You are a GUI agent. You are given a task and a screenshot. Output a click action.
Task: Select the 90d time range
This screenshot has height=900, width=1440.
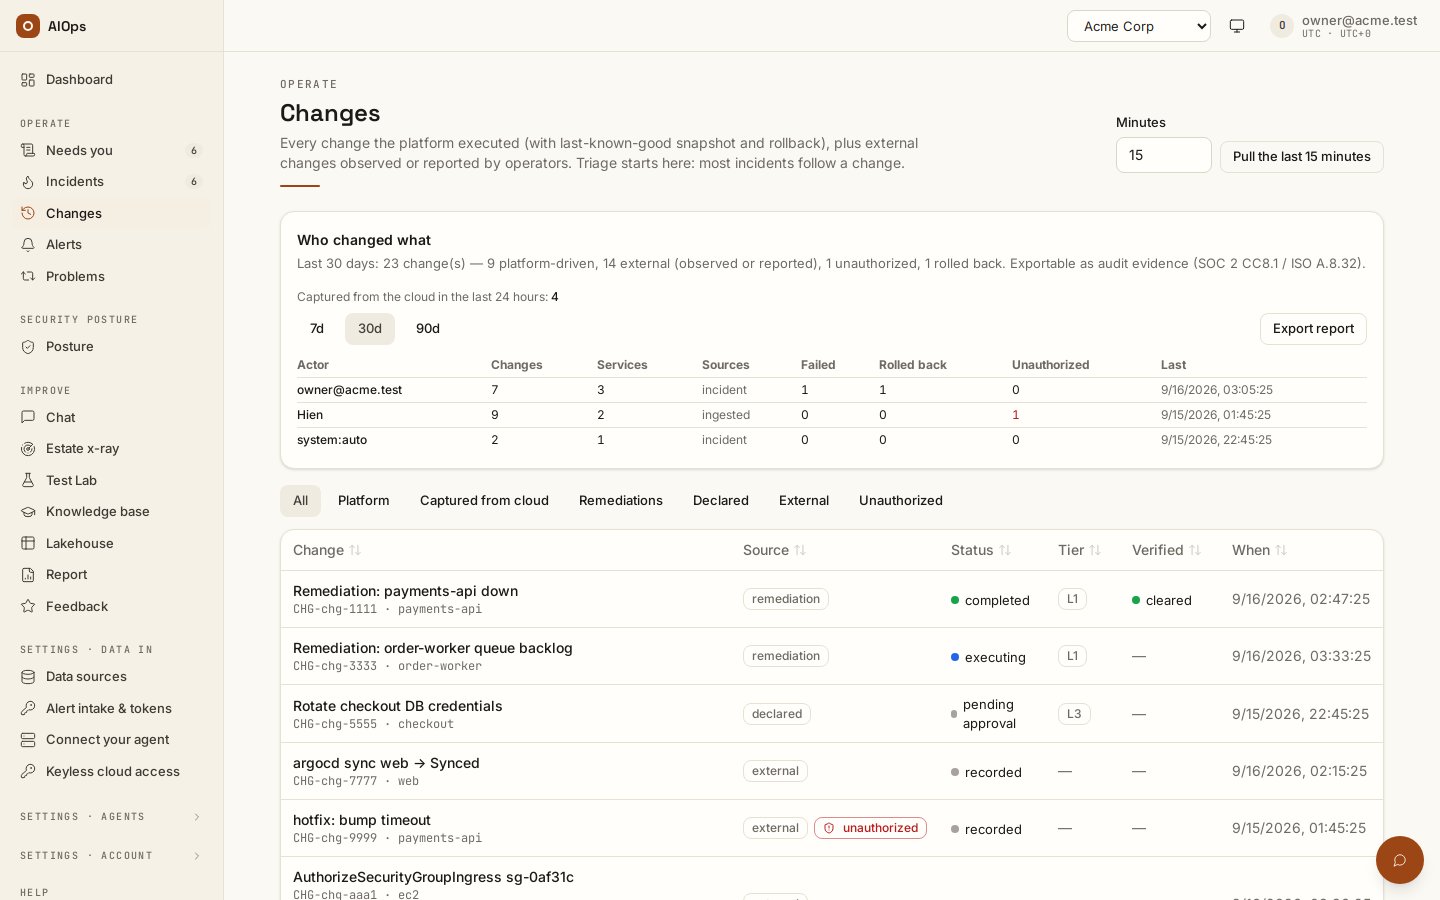coord(428,329)
